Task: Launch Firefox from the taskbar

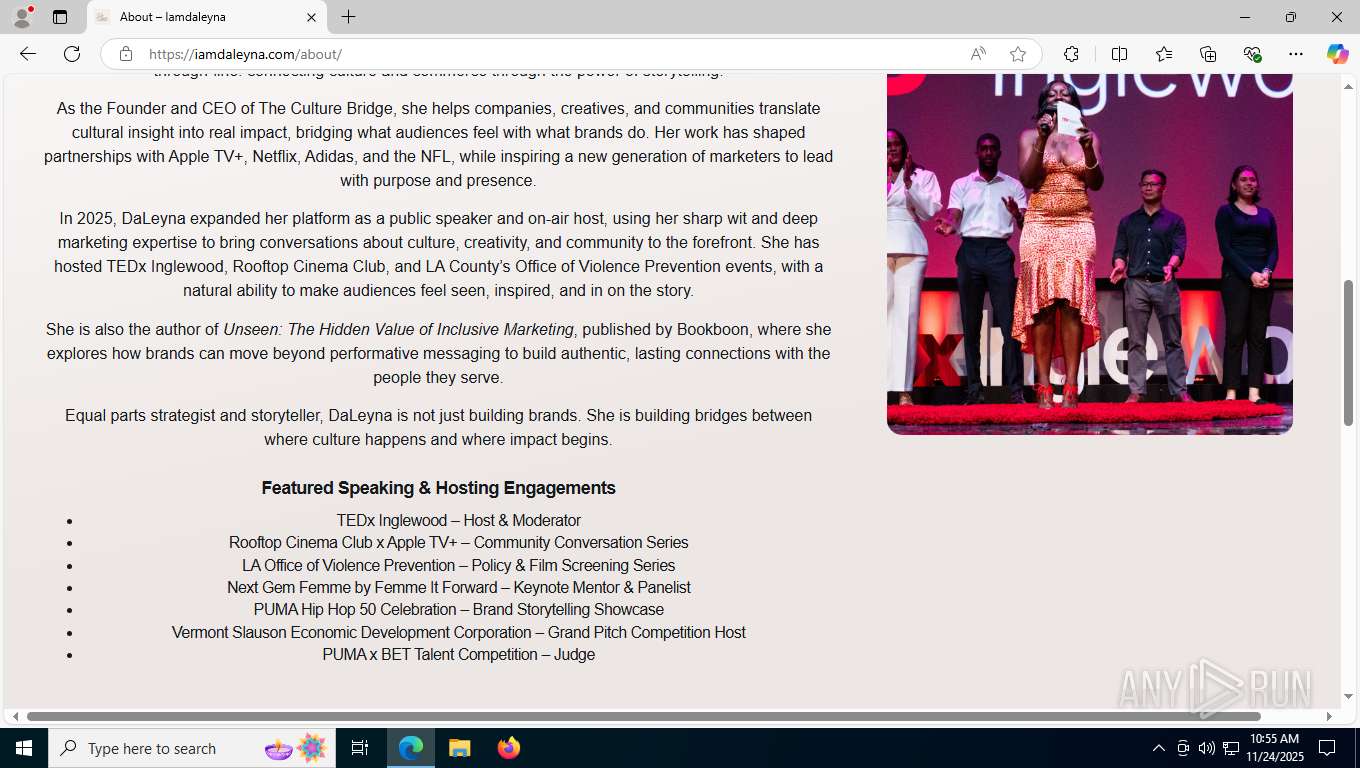Action: (509, 748)
